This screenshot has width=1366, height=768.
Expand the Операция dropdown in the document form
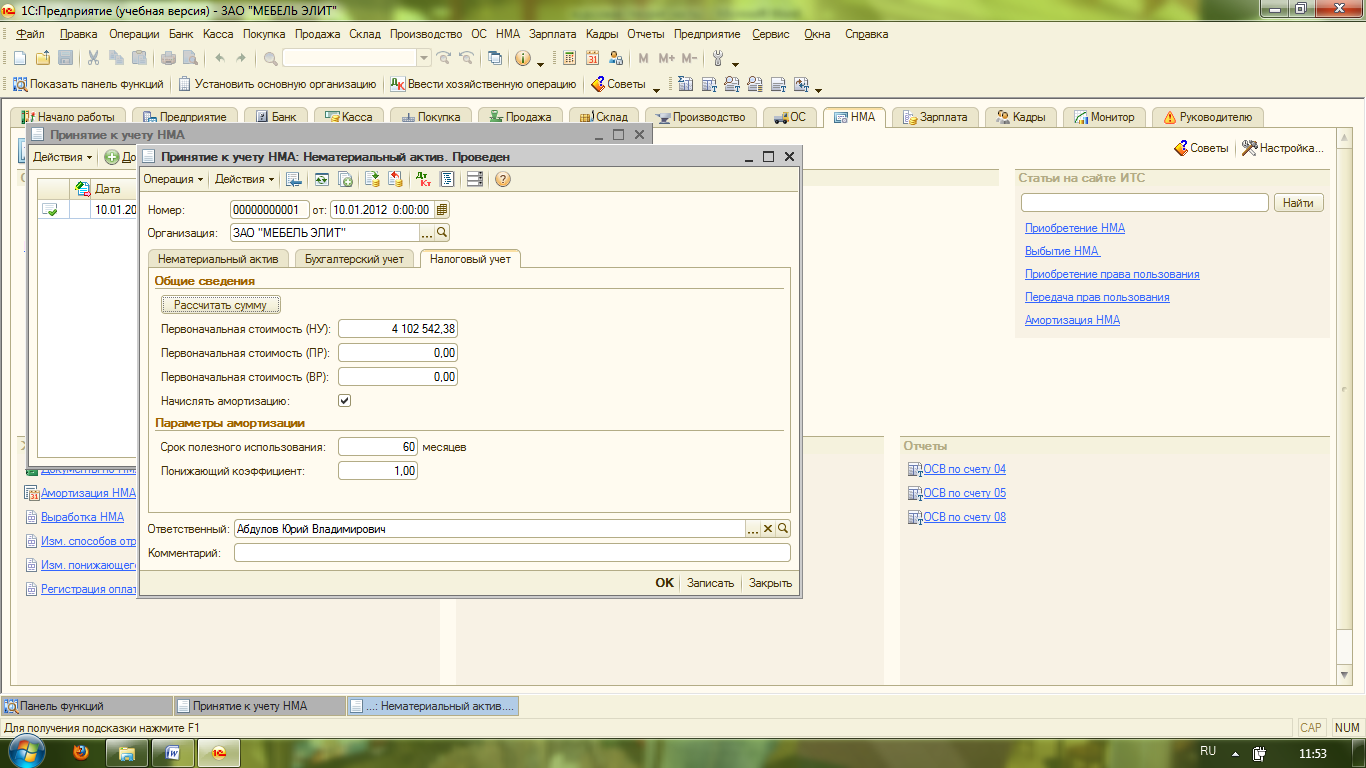(173, 179)
